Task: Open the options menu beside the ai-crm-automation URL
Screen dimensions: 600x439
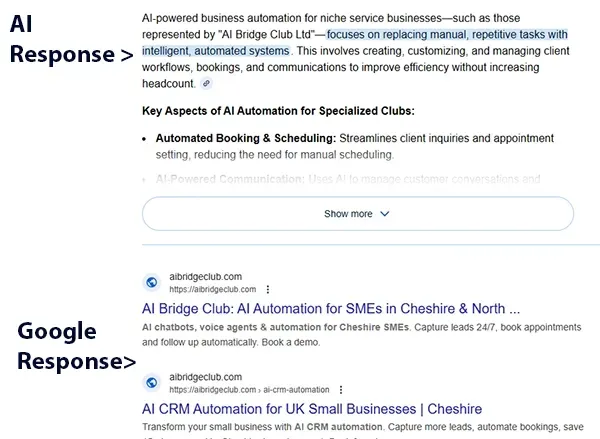Action: click(x=341, y=390)
